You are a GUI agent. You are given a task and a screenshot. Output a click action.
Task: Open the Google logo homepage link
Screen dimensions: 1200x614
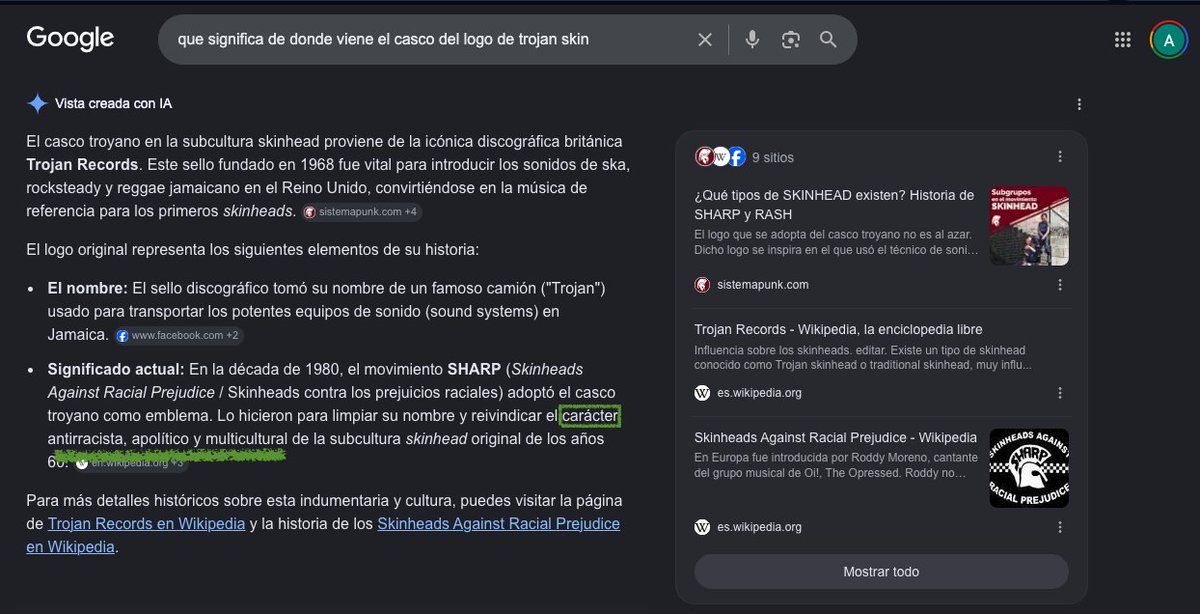point(70,38)
